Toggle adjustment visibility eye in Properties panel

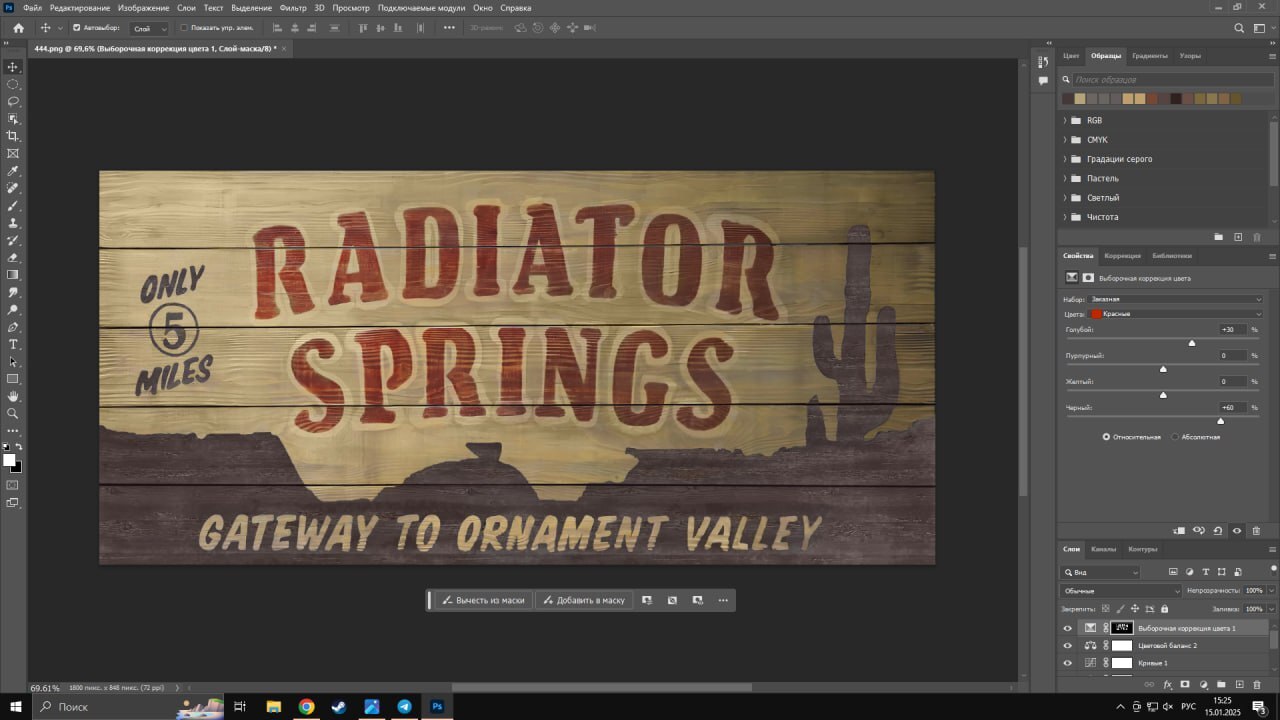(x=1237, y=531)
